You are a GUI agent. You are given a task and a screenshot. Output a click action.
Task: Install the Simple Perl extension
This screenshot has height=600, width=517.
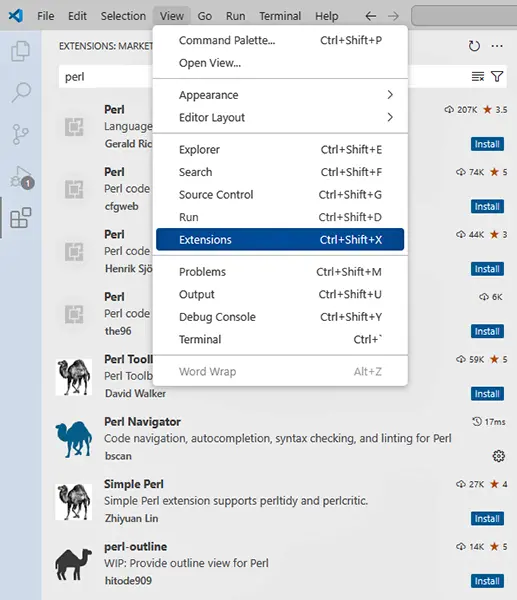pos(487,518)
